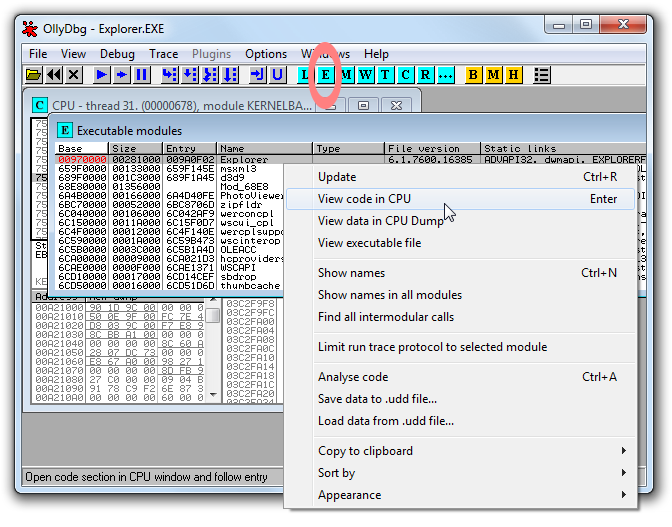Select Save data to .udd file...
Viewport: 672px width, 527px height.
(x=460, y=399)
